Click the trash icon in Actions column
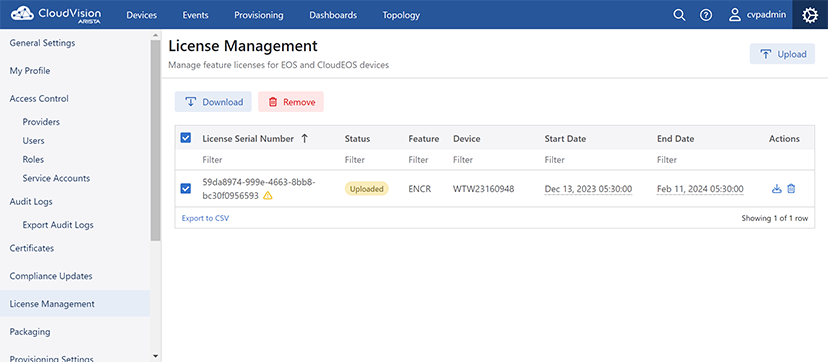828x362 pixels. pyautogui.click(x=791, y=188)
